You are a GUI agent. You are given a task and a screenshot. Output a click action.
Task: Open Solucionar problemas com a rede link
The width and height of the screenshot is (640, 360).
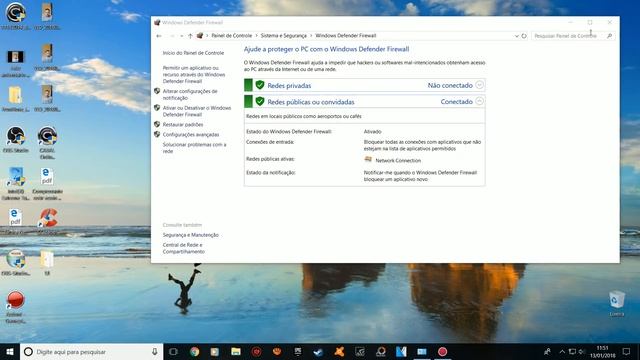click(194, 148)
